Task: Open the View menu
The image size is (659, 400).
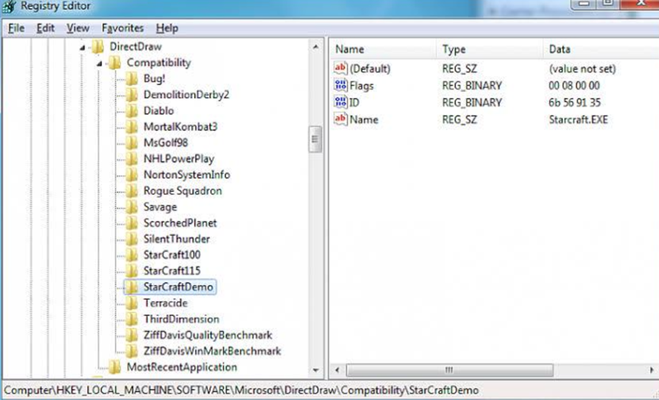Action: point(78,28)
